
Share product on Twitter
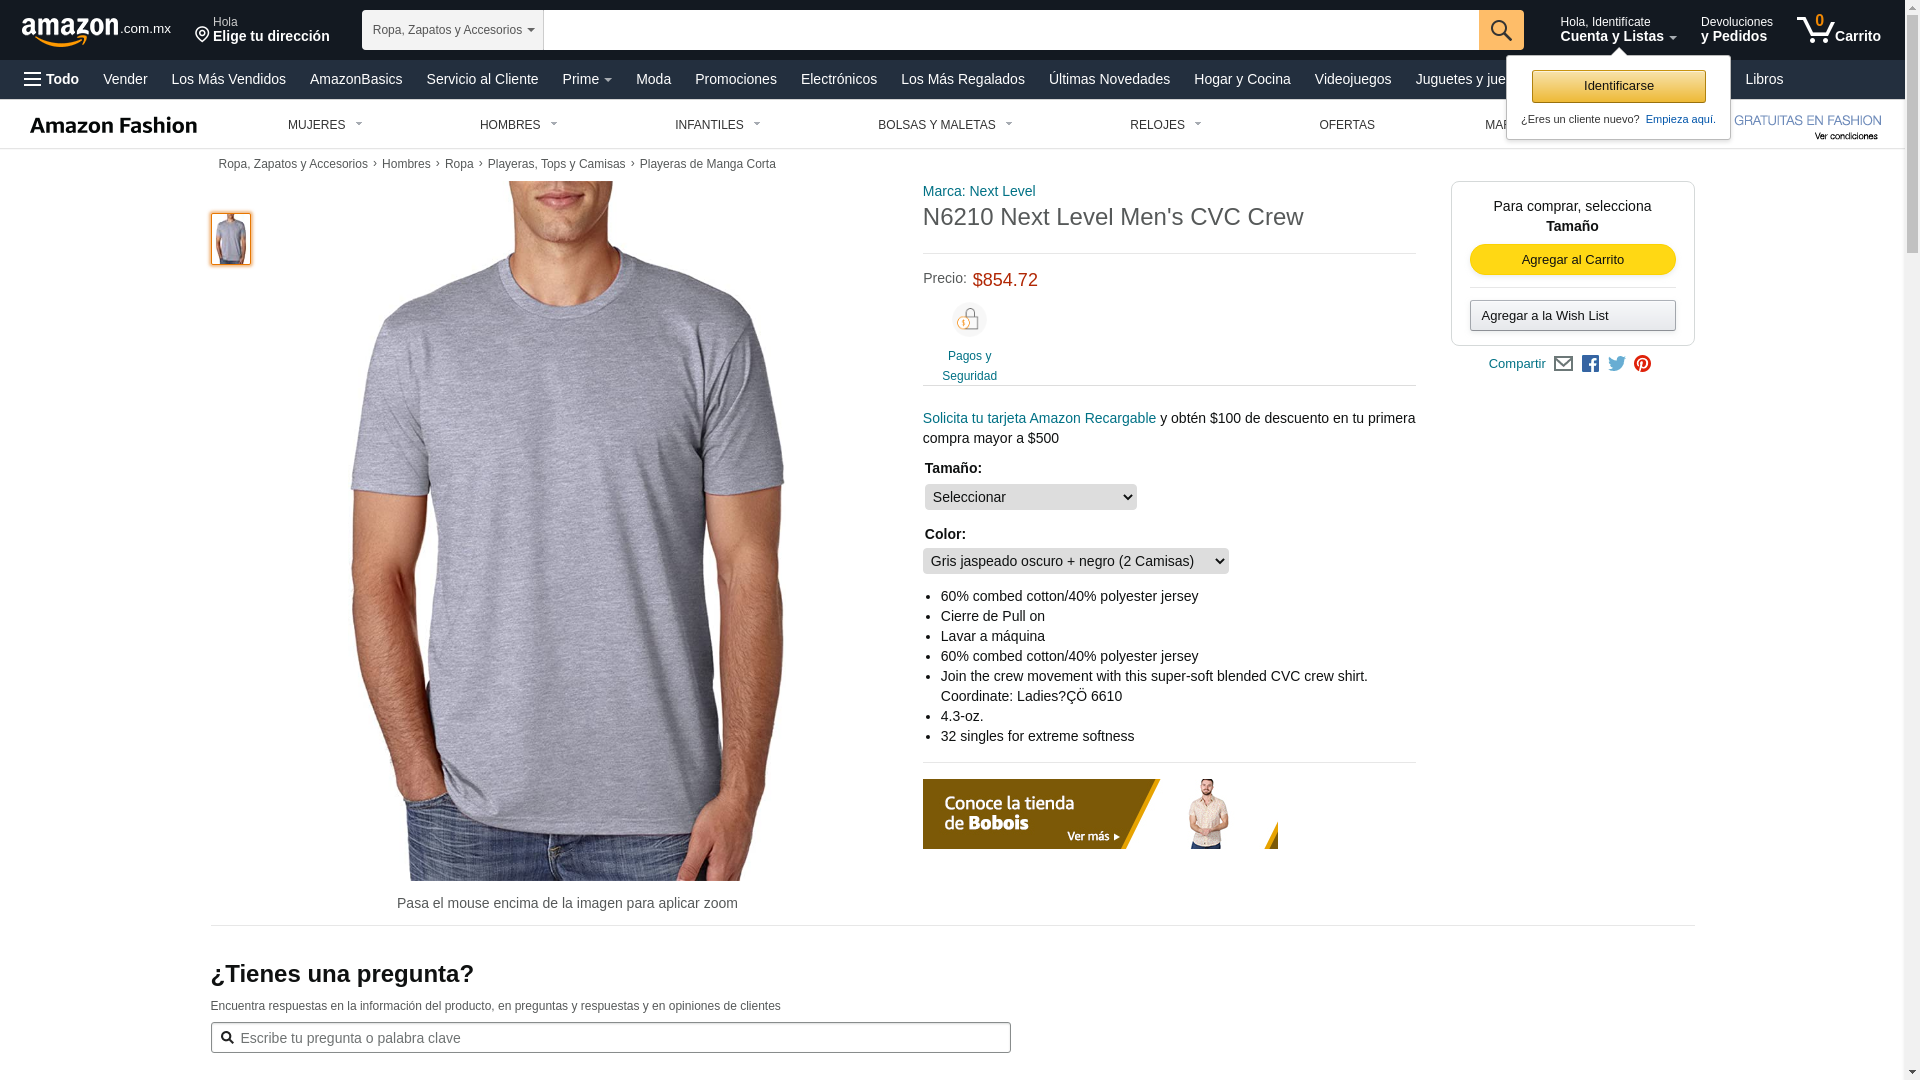tap(1617, 364)
